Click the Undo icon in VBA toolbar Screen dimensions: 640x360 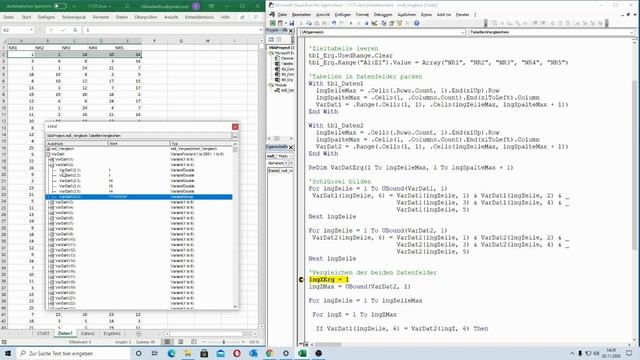click(334, 23)
